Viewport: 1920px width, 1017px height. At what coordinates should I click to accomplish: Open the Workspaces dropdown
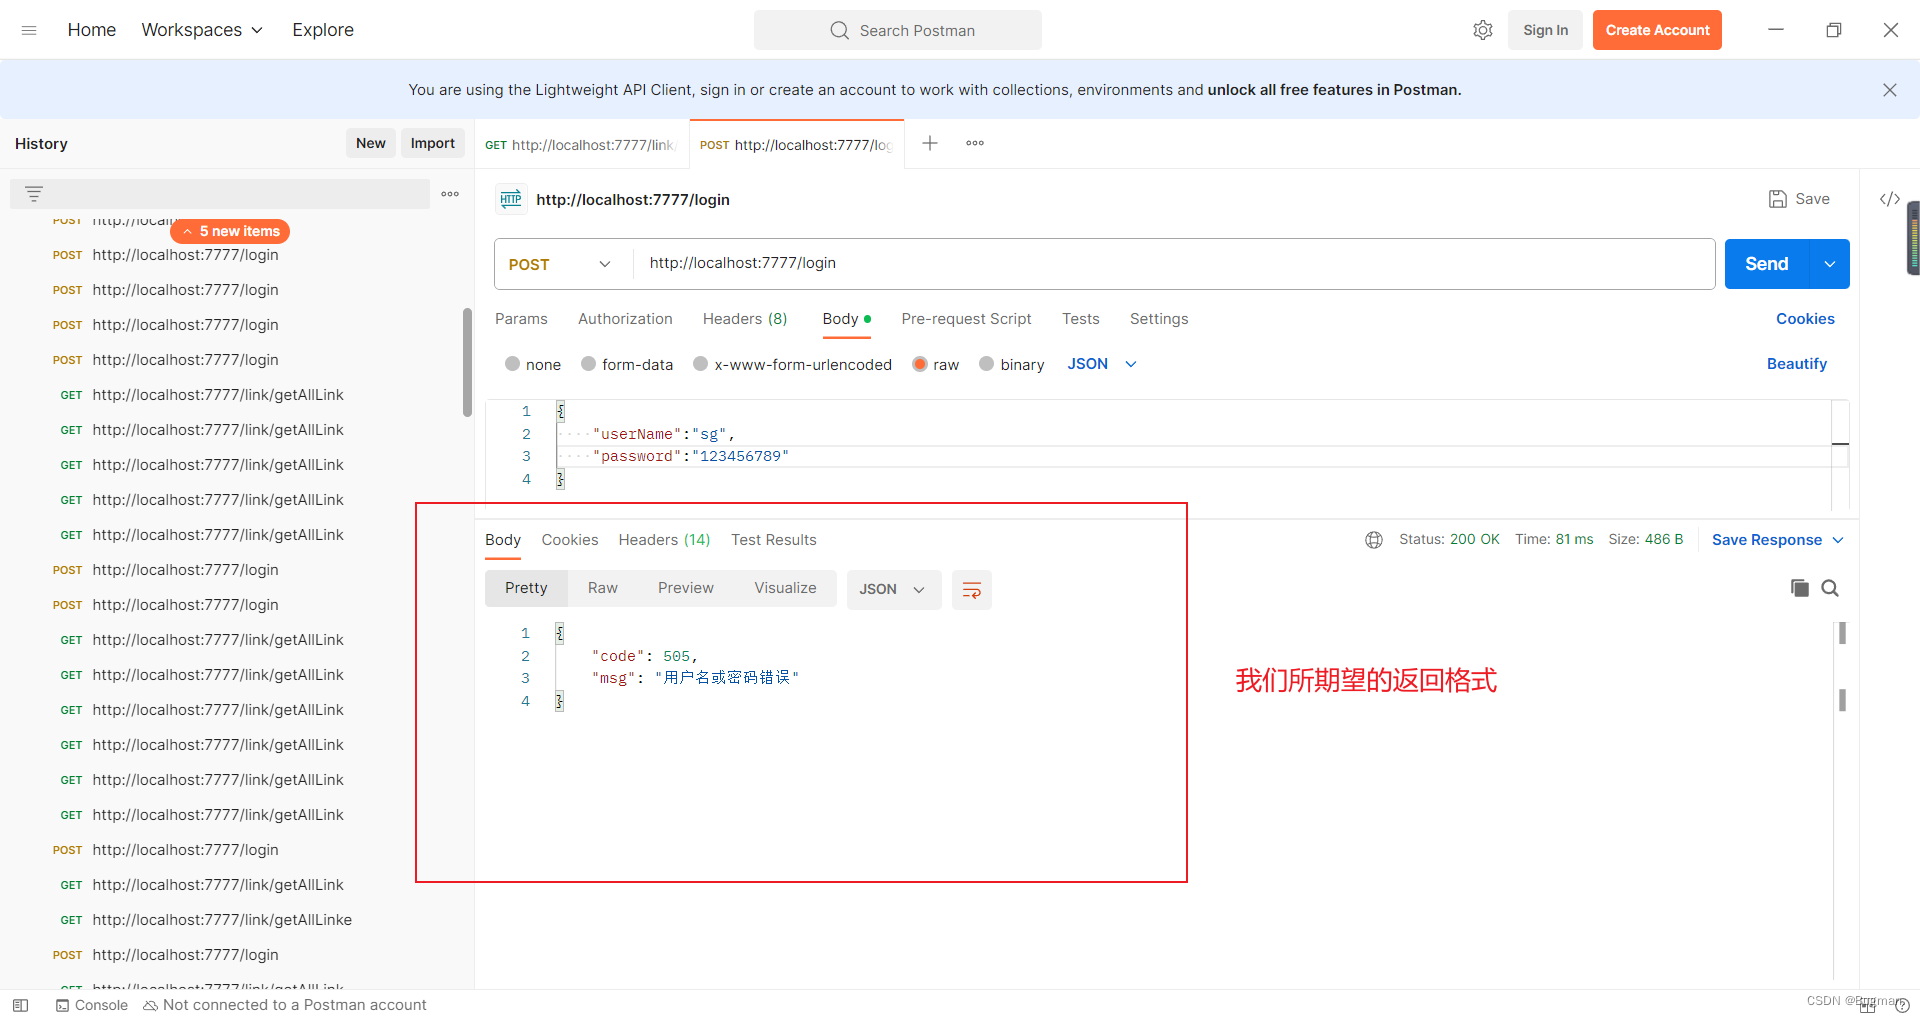coord(202,30)
